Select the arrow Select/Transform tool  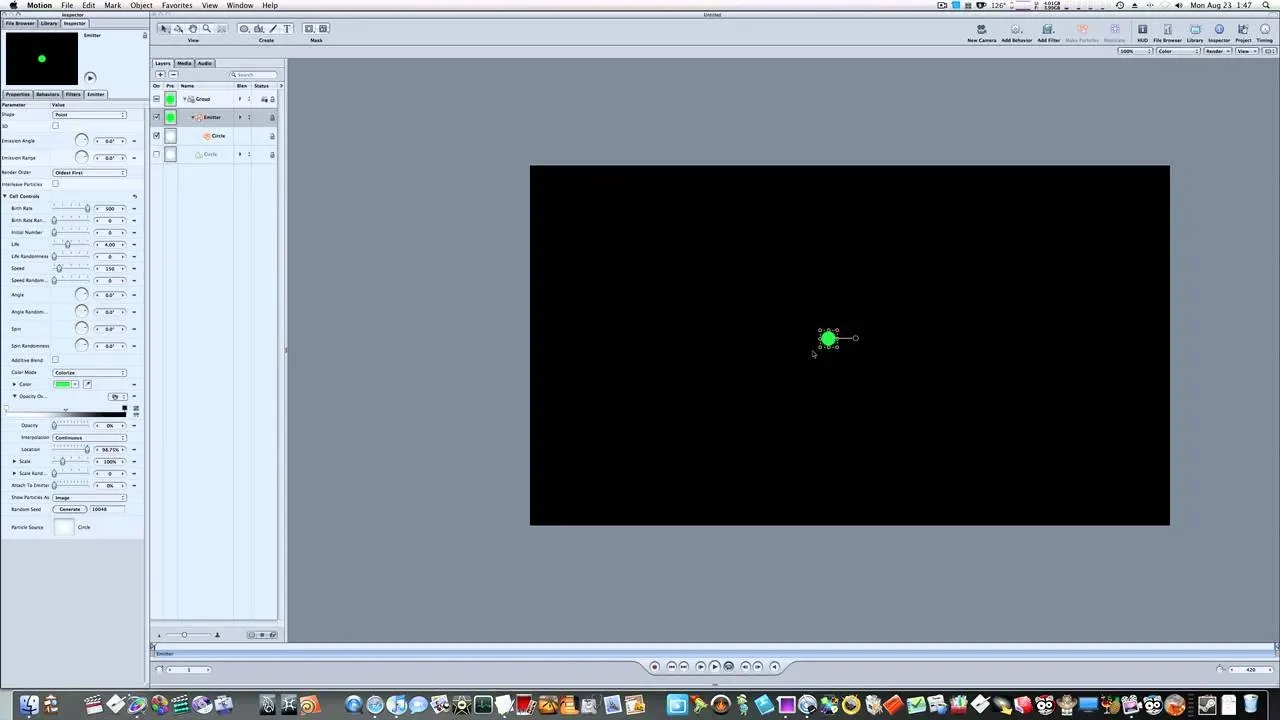pyautogui.click(x=164, y=29)
